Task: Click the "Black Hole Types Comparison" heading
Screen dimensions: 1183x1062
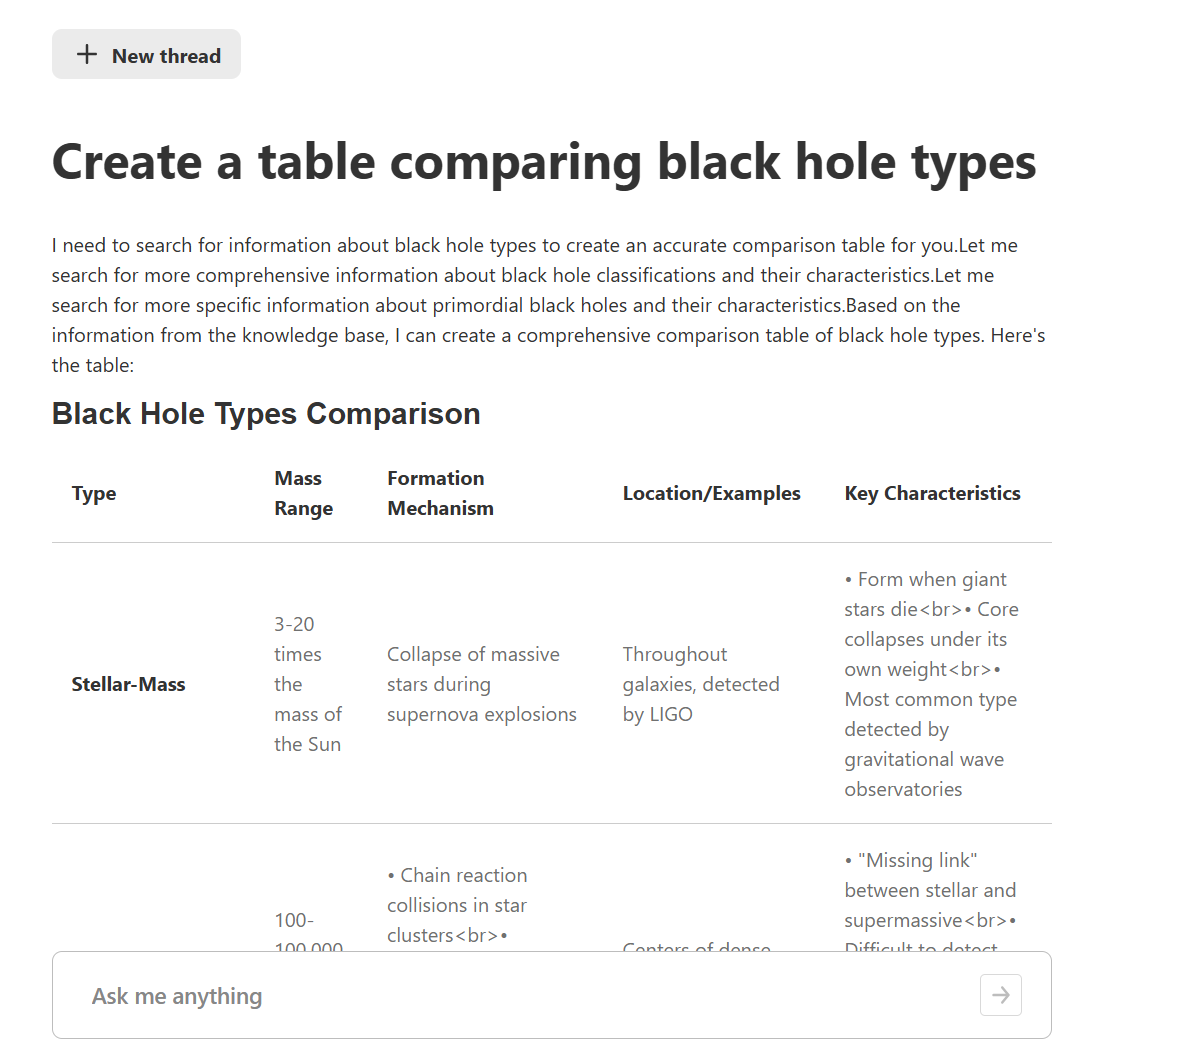Action: (x=266, y=414)
